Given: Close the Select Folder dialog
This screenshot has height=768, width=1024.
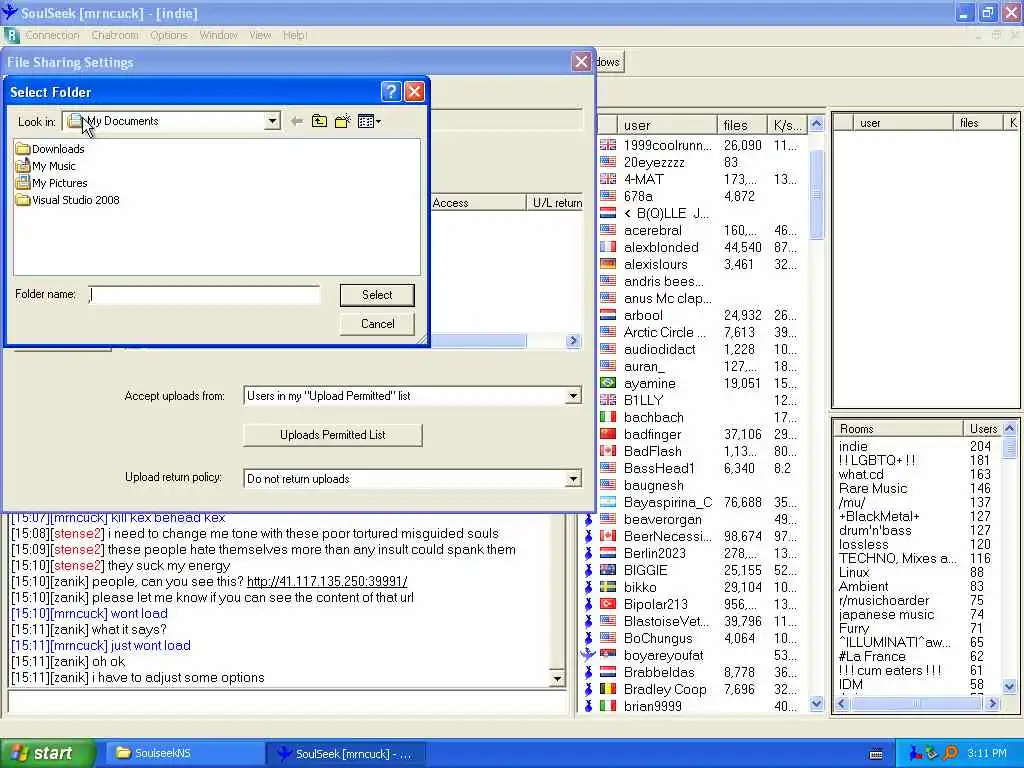Looking at the screenshot, I should point(415,91).
